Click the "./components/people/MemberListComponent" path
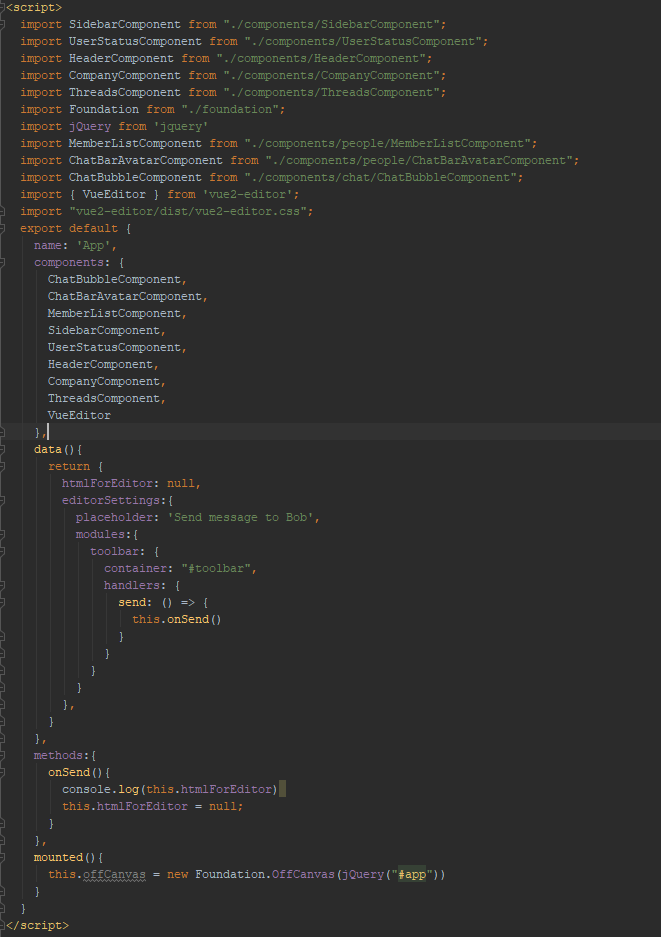Viewport: 661px width, 937px height. point(388,143)
